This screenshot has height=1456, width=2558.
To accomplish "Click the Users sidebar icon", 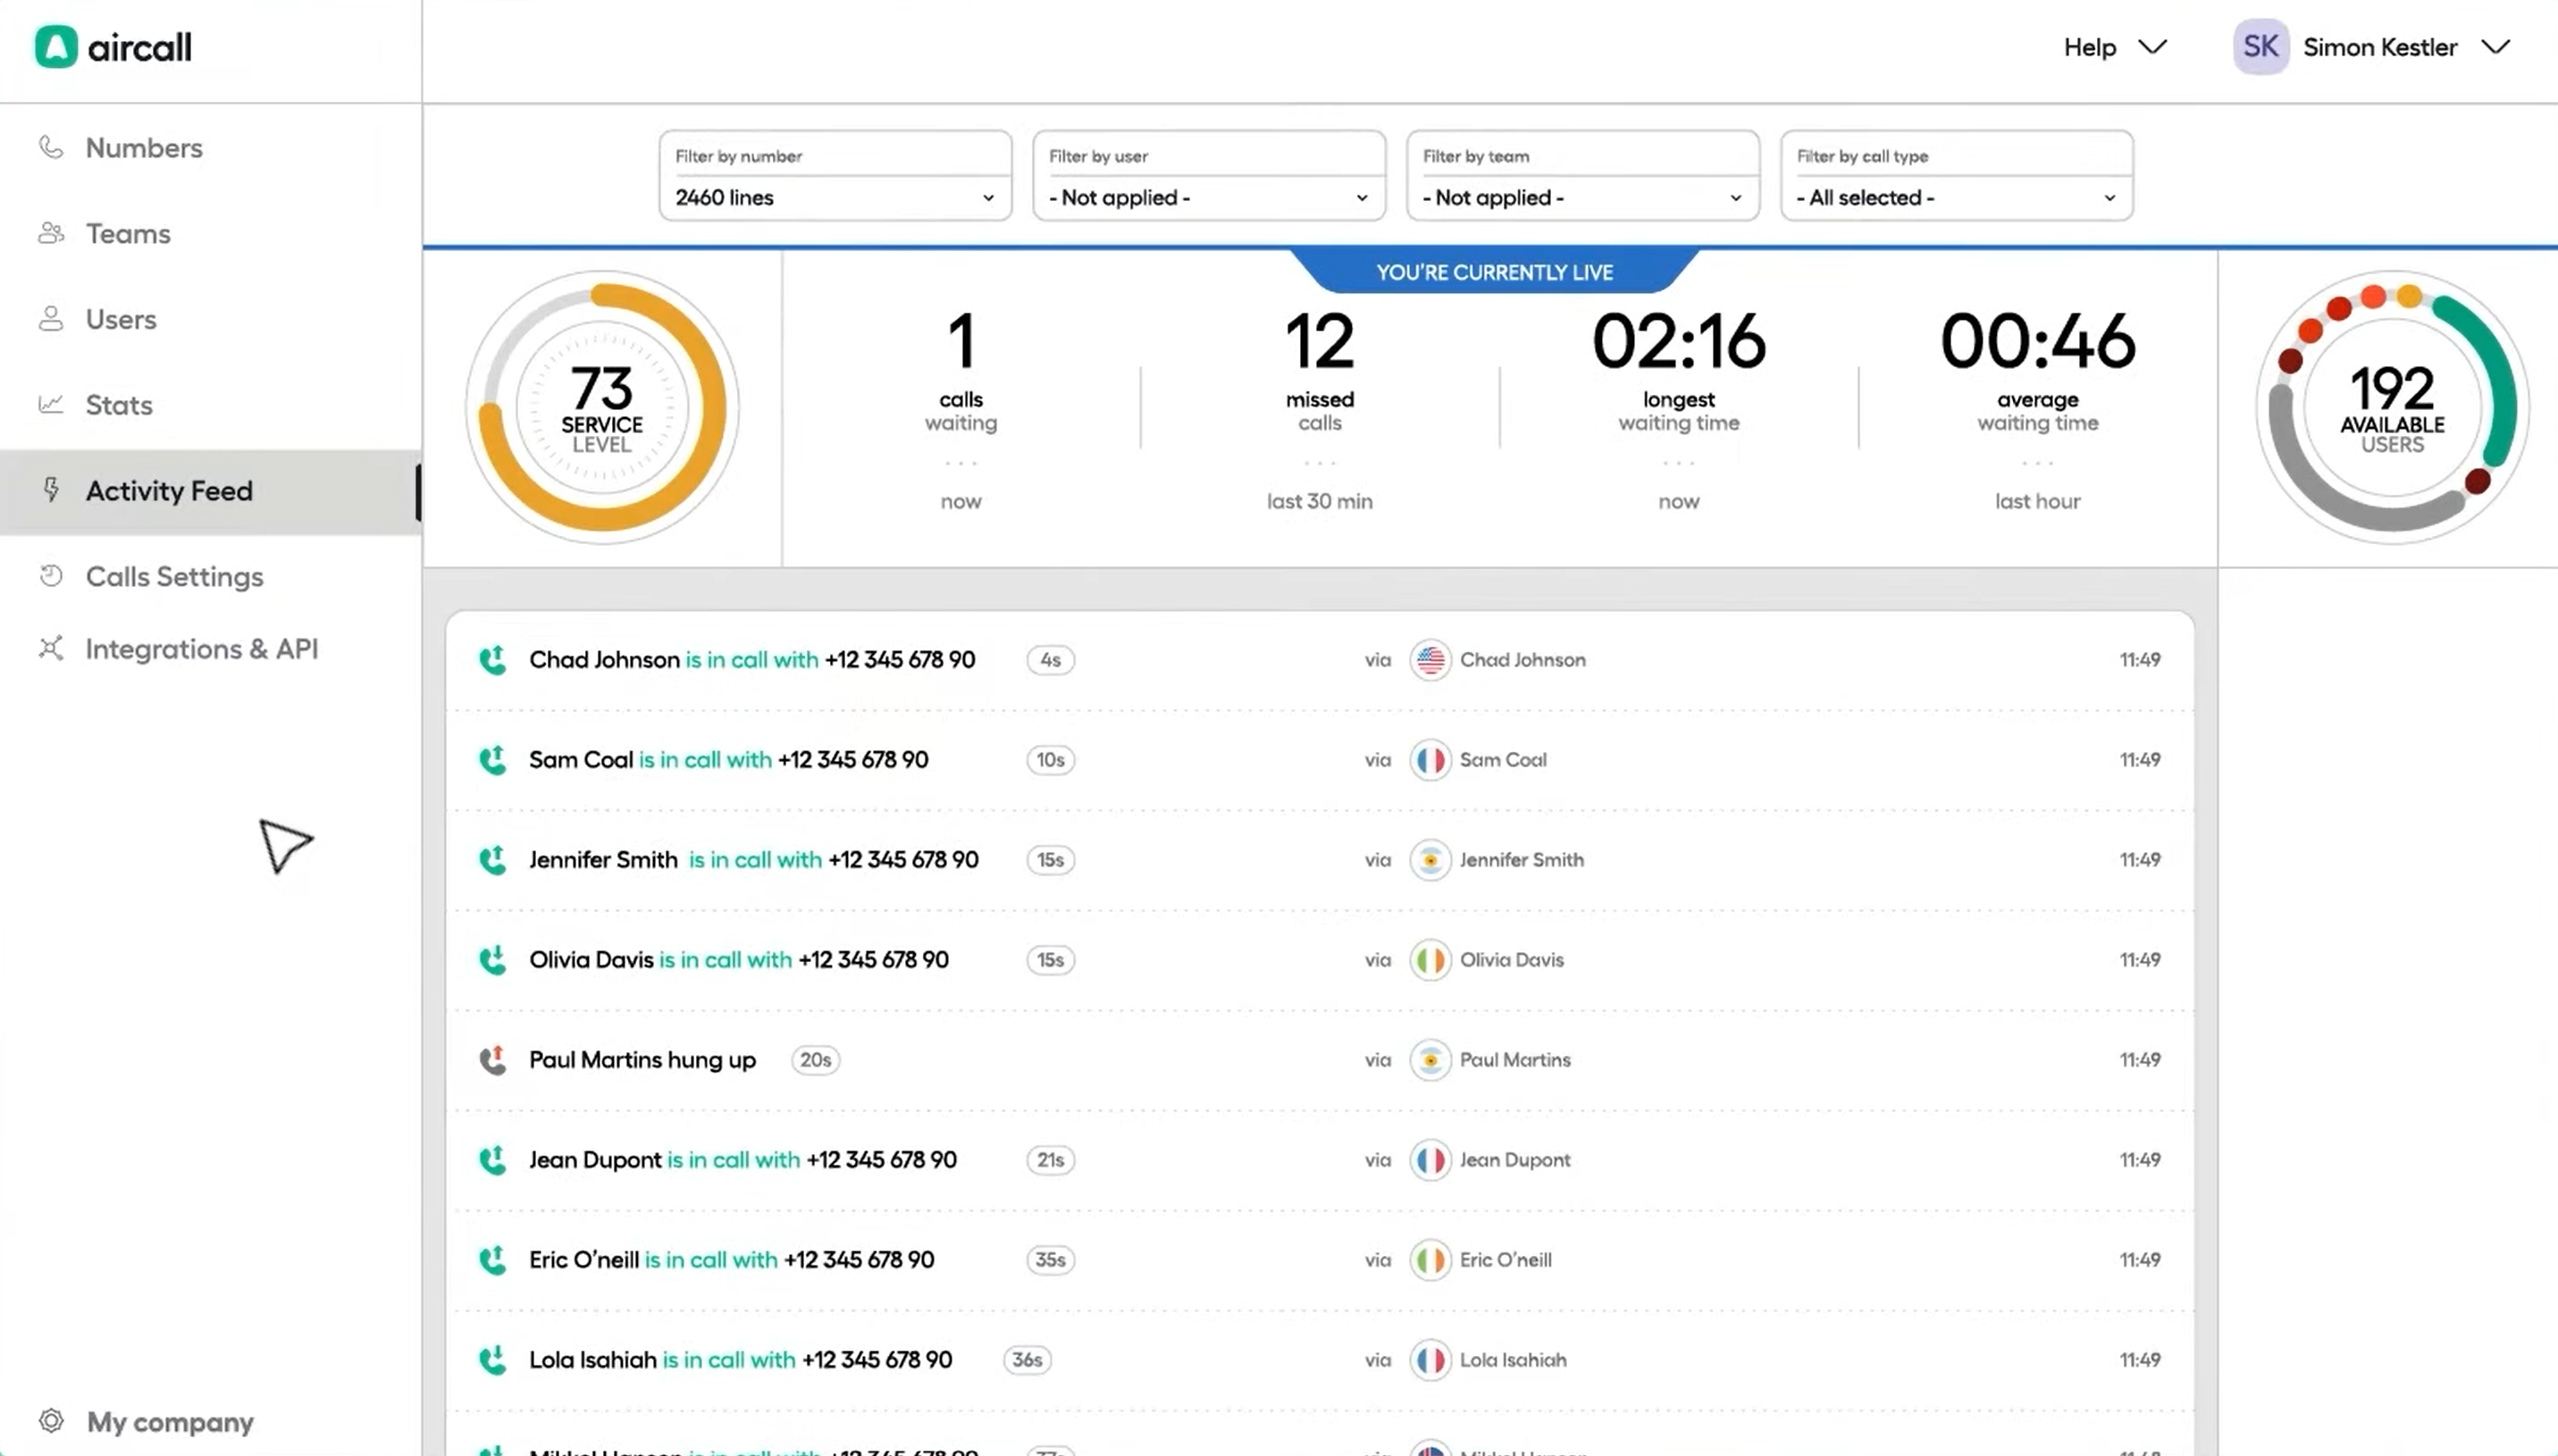I will click(49, 318).
